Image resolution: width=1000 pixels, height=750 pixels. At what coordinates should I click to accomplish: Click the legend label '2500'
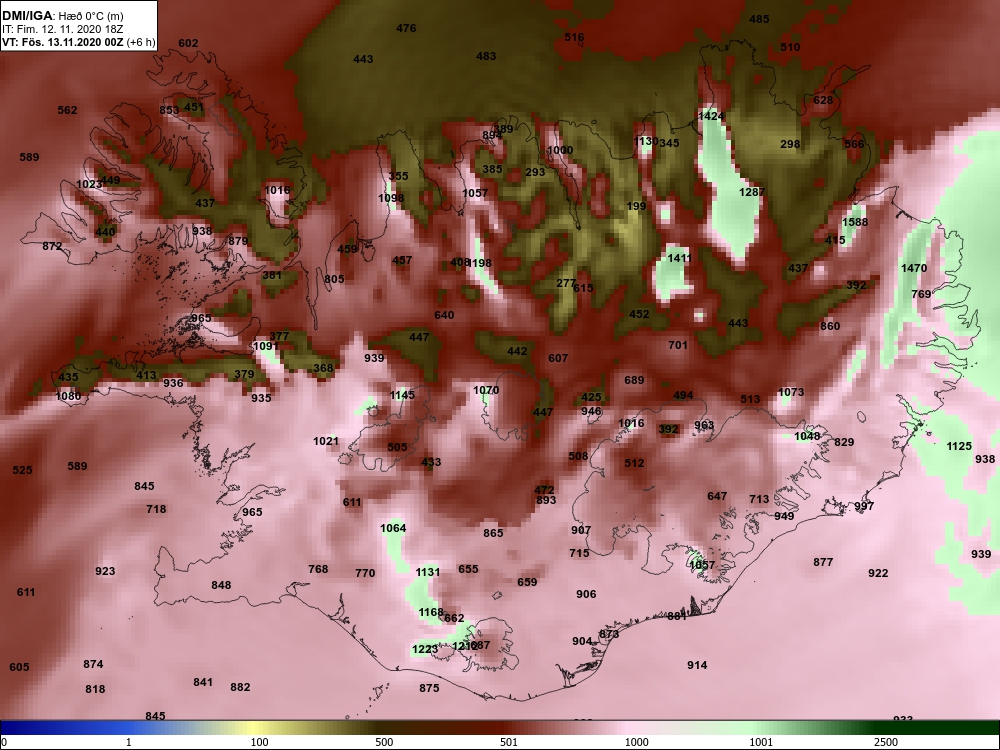[x=886, y=742]
